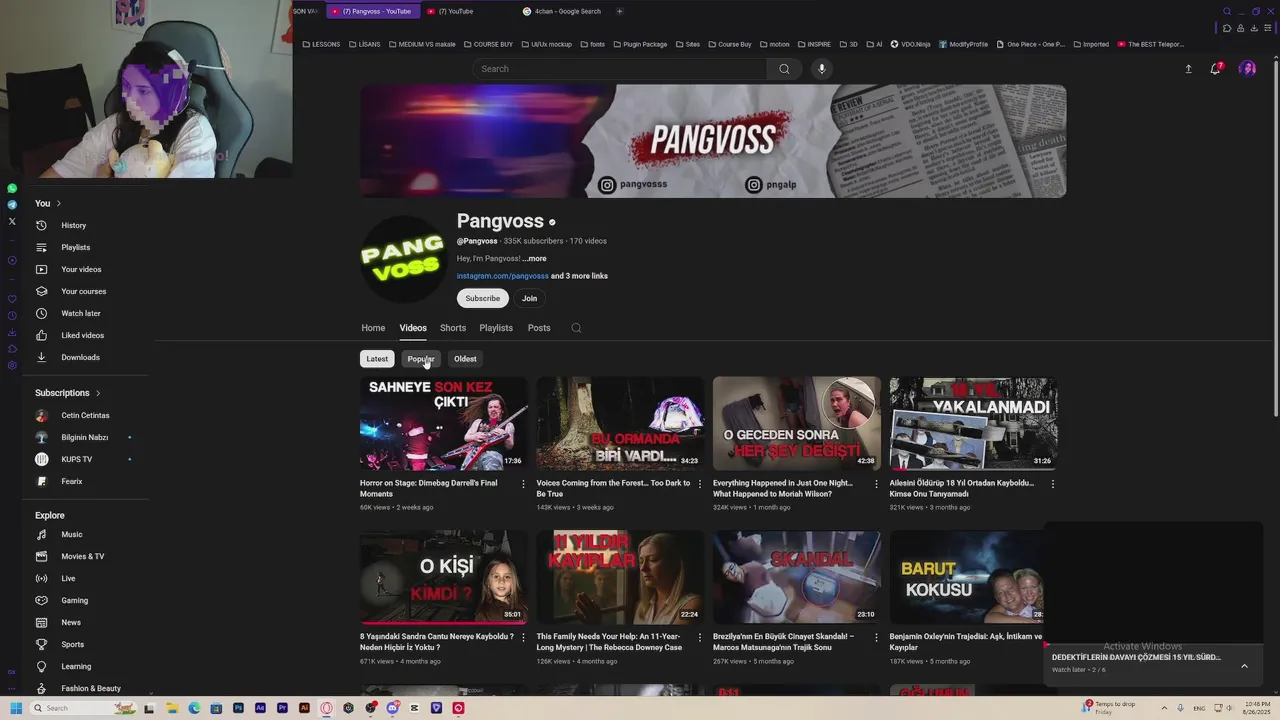Switch to the 4chan Google Search browser tab
The image size is (1280, 720).
pyautogui.click(x=560, y=11)
